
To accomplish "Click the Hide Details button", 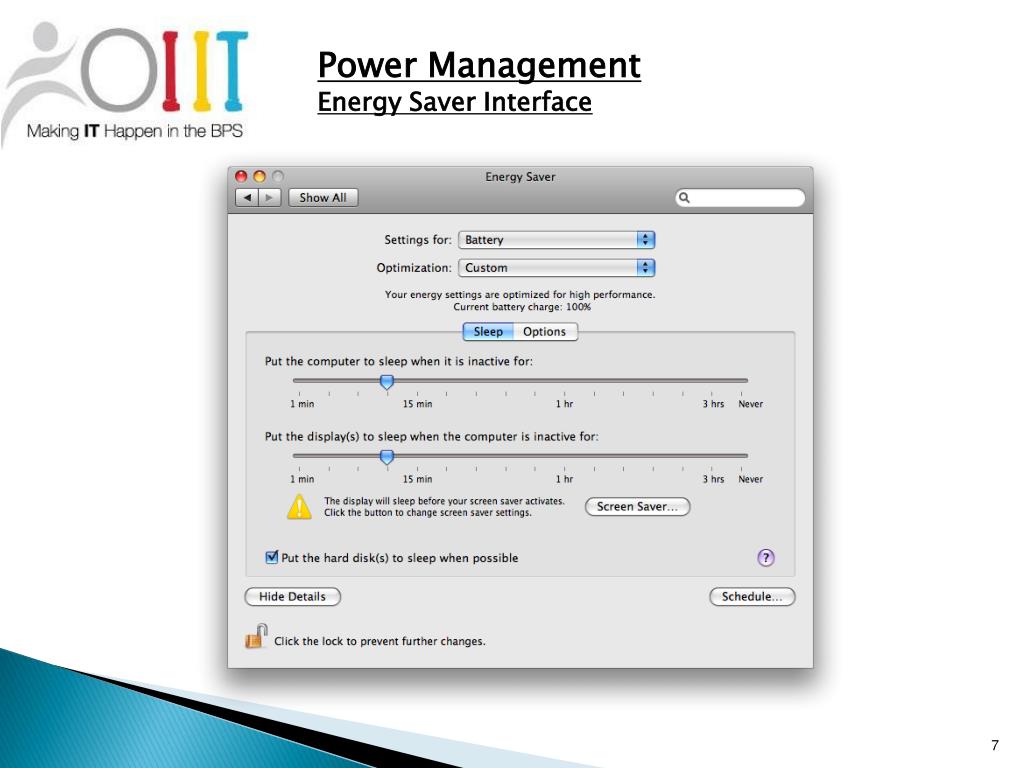I will click(x=293, y=596).
